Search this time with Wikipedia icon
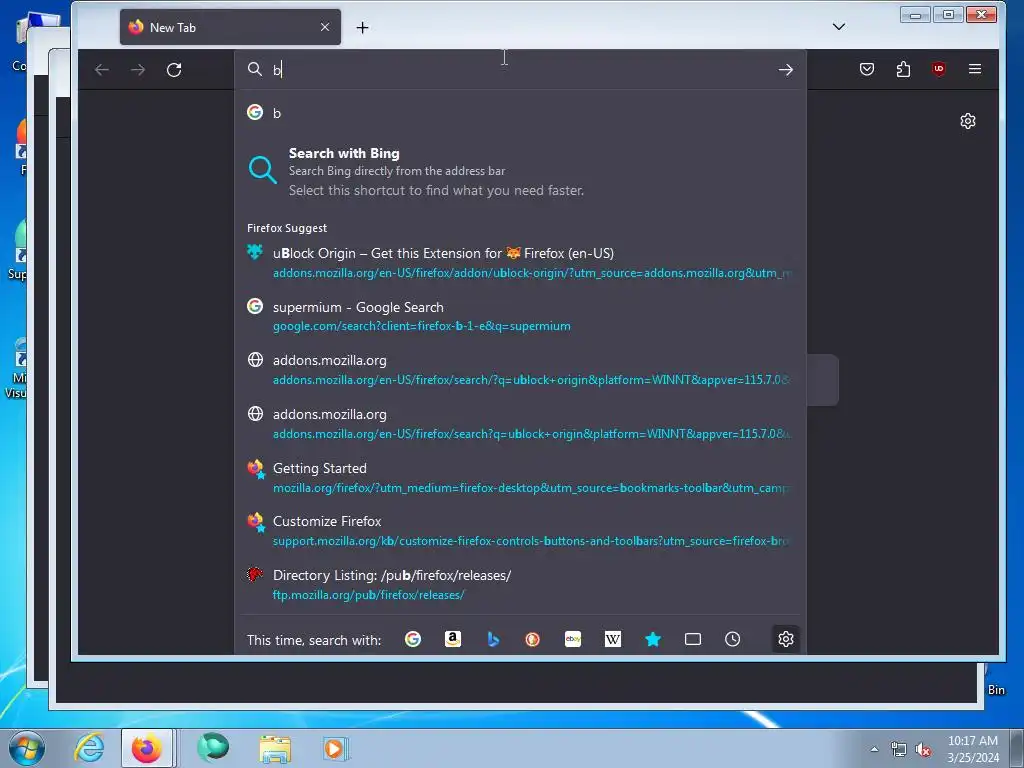 613,639
